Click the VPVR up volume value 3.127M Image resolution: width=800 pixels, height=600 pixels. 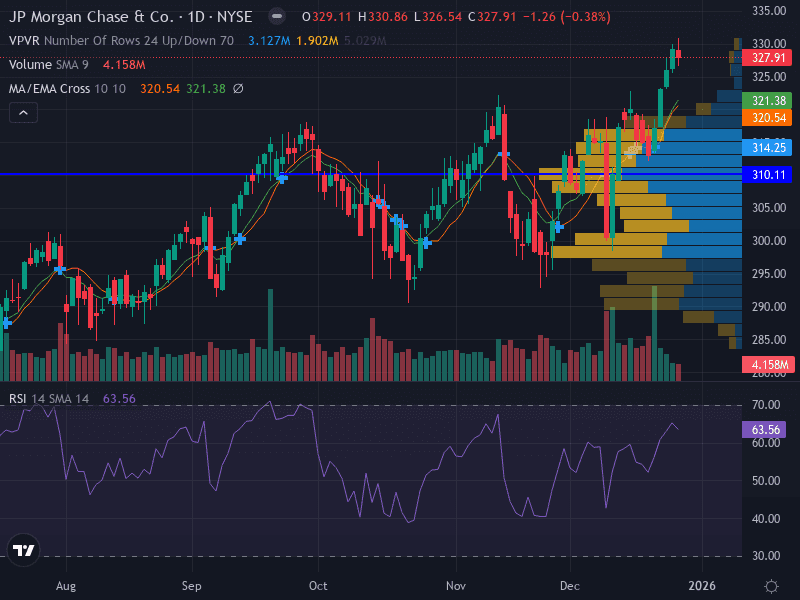point(269,41)
